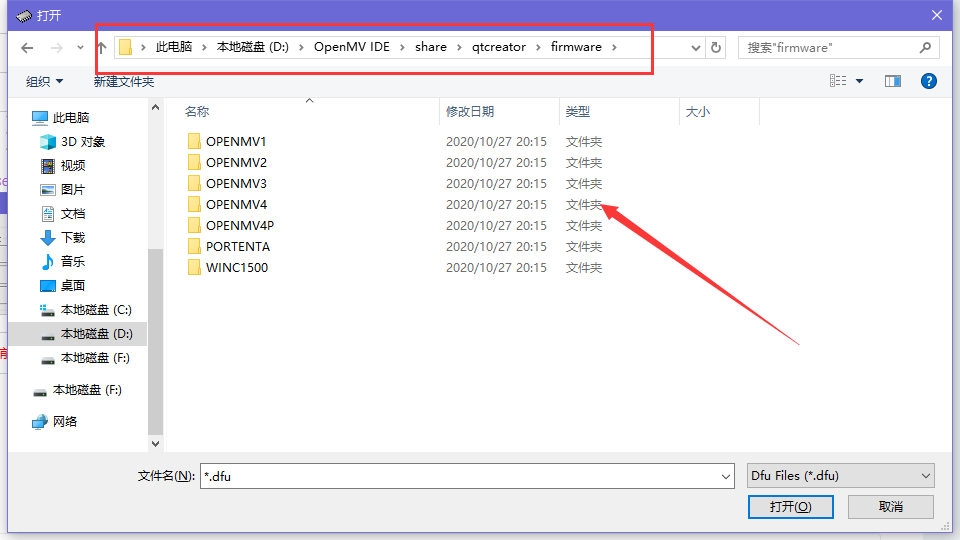Select the WINC1500 folder
960x540 pixels.
point(237,267)
